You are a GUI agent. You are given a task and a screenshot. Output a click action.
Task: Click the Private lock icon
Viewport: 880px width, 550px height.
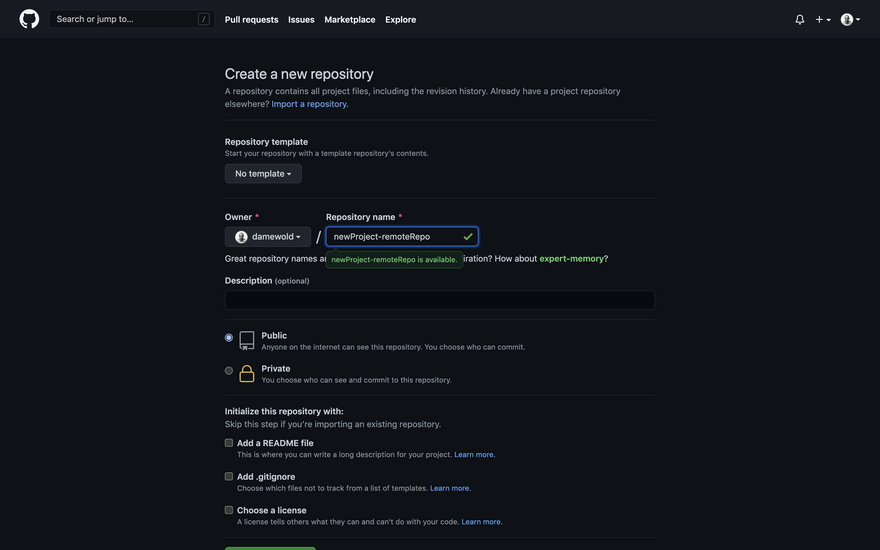247,374
